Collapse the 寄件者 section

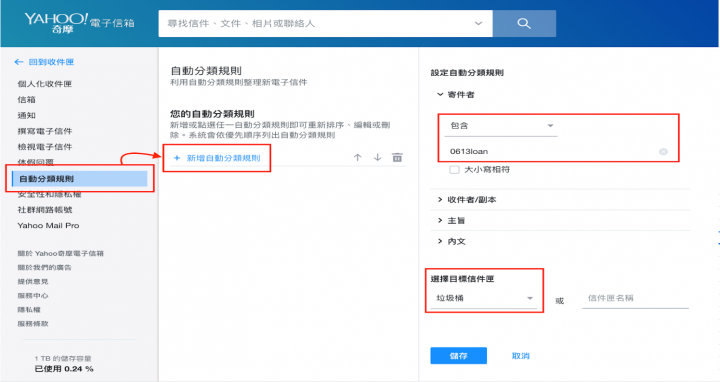(456, 95)
